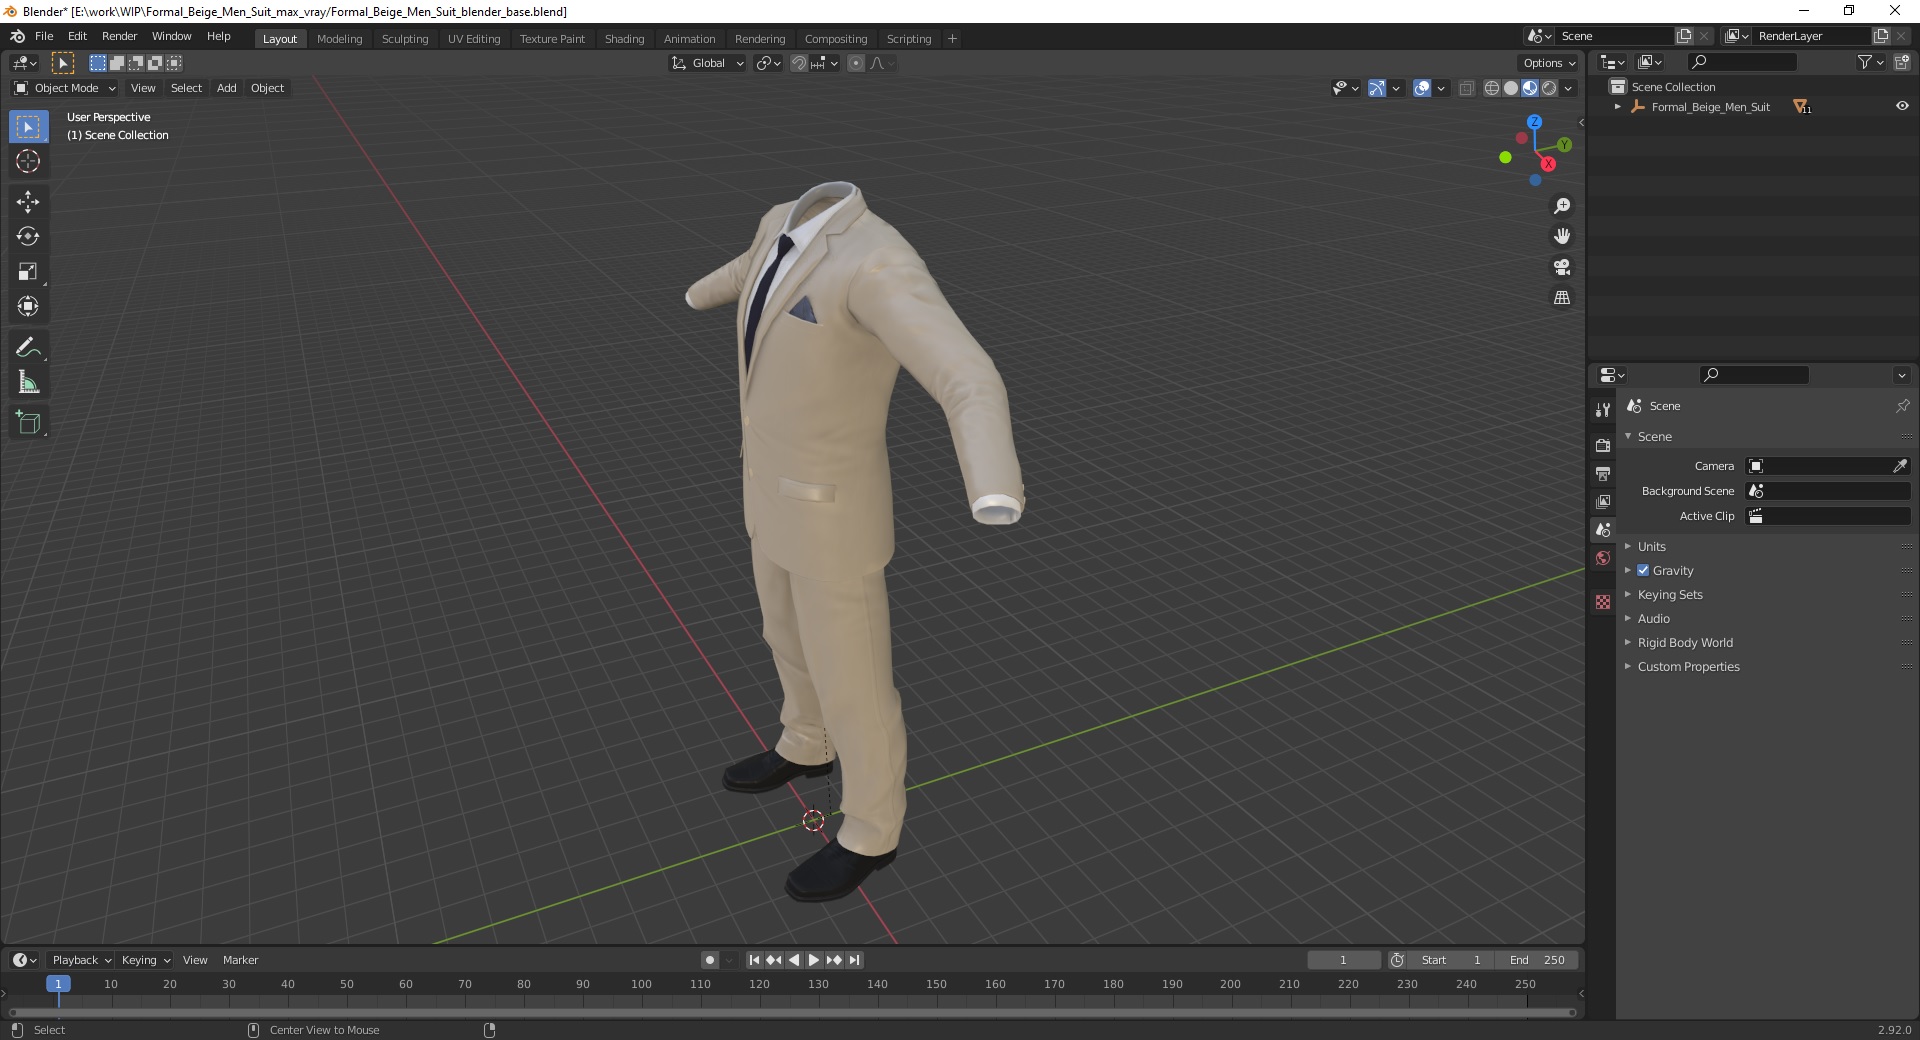Jump to the timeline end frame
Screen dimensions: 1920x1040
point(854,960)
